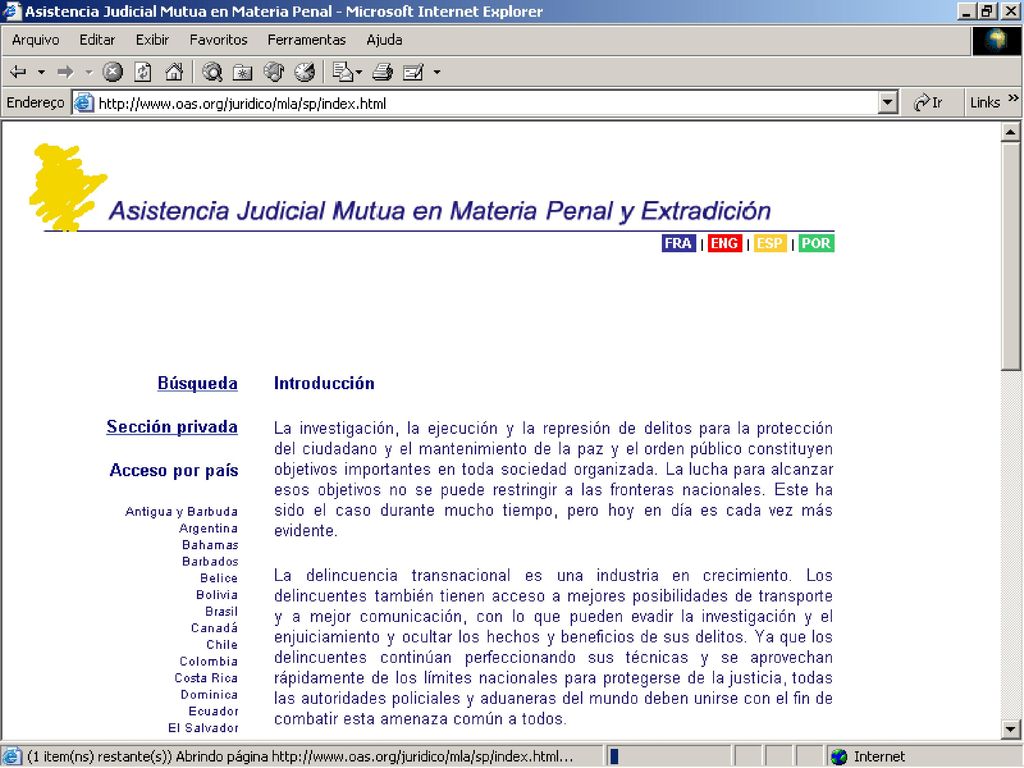Viewport: 1024px width, 768px height.
Task: Select Barbados in country list
Action: point(210,562)
